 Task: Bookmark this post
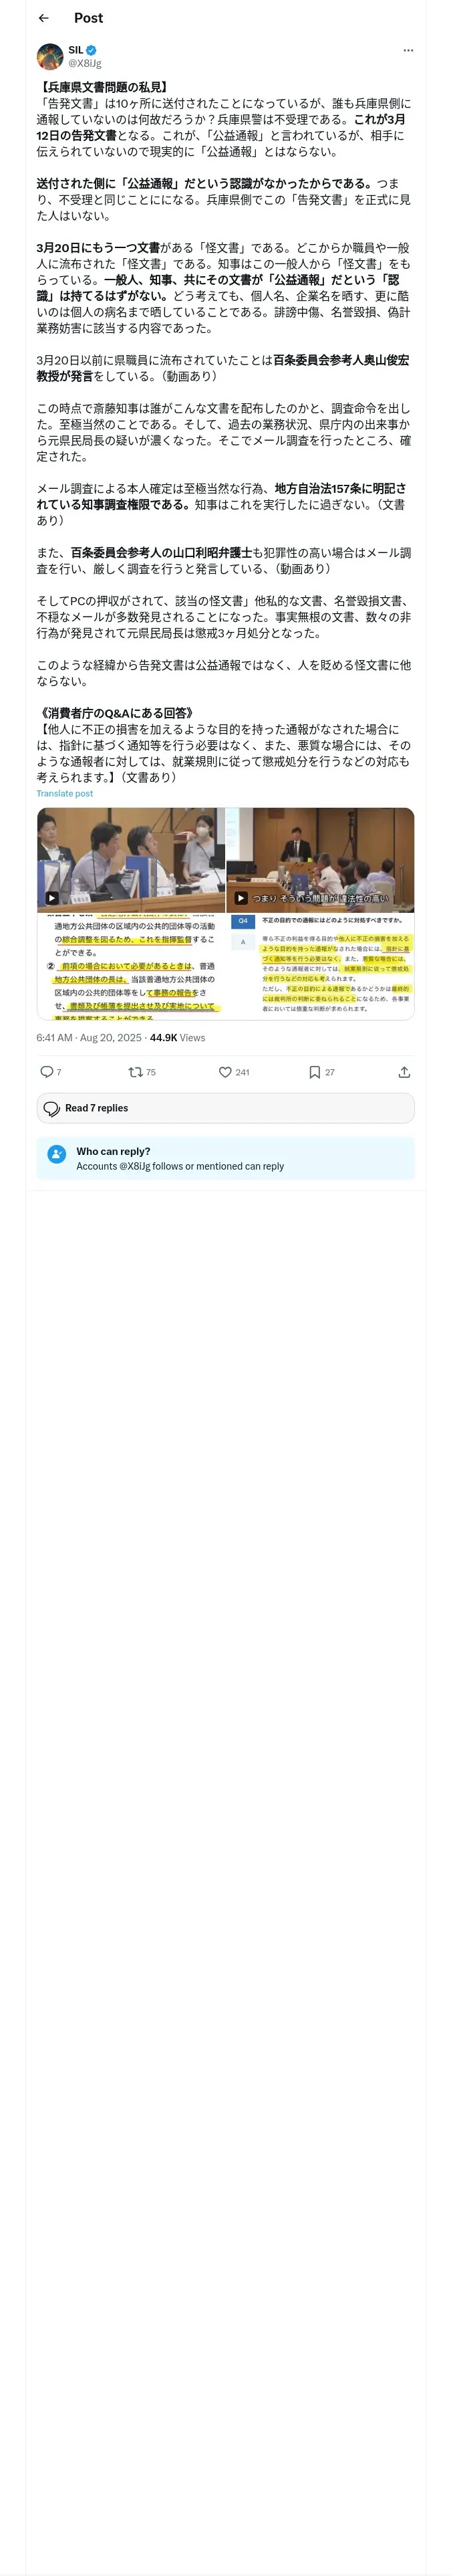pos(314,1071)
